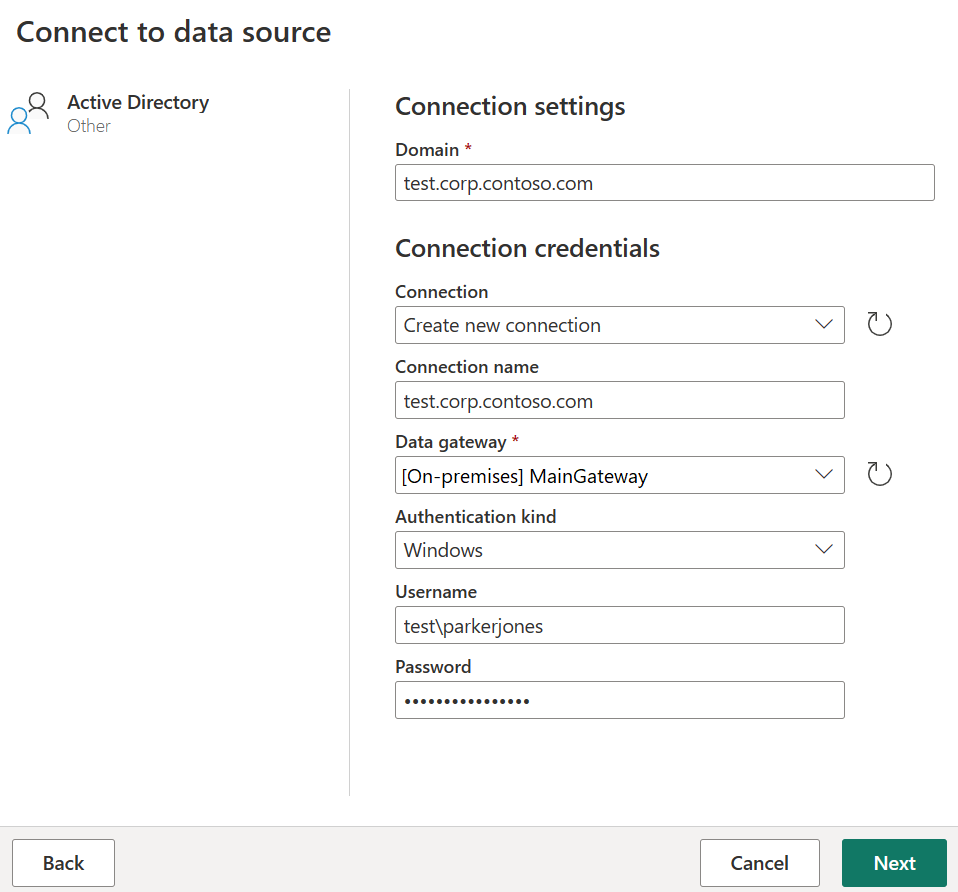Open the Connection dropdown showing Create new connection
The height and width of the screenshot is (892, 958).
click(619, 324)
